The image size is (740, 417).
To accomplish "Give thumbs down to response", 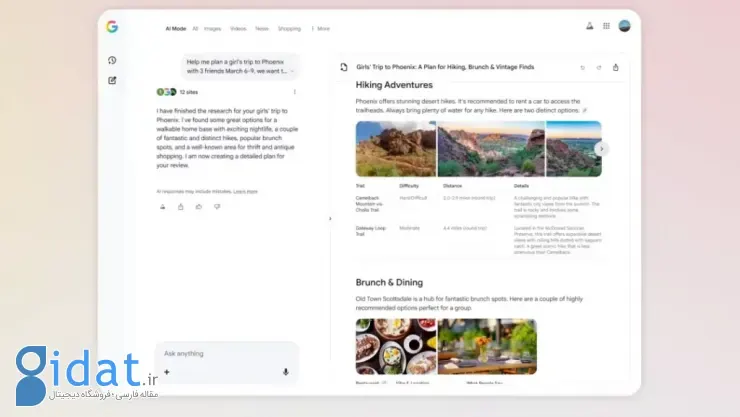I will 217,207.
